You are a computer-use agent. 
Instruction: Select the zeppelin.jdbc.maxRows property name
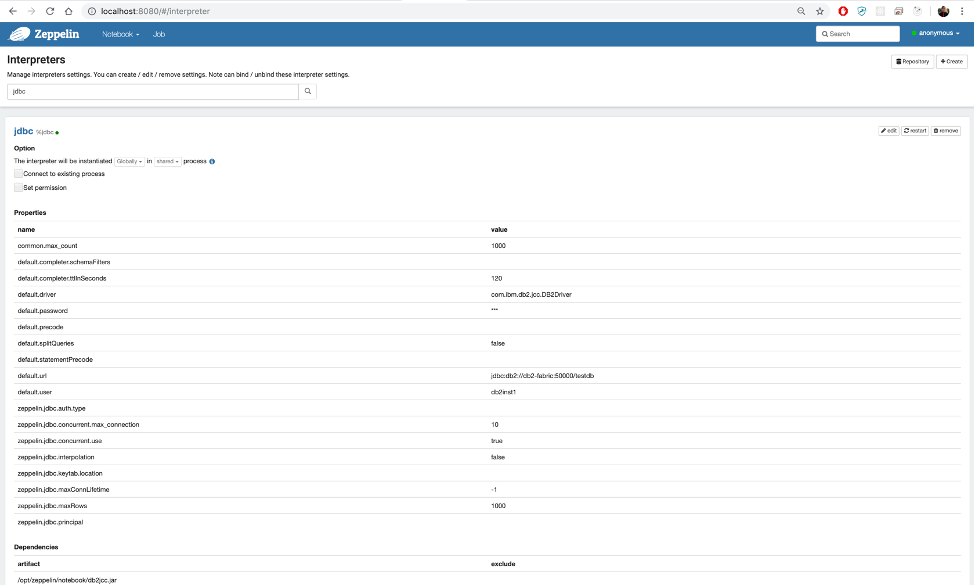coord(52,506)
